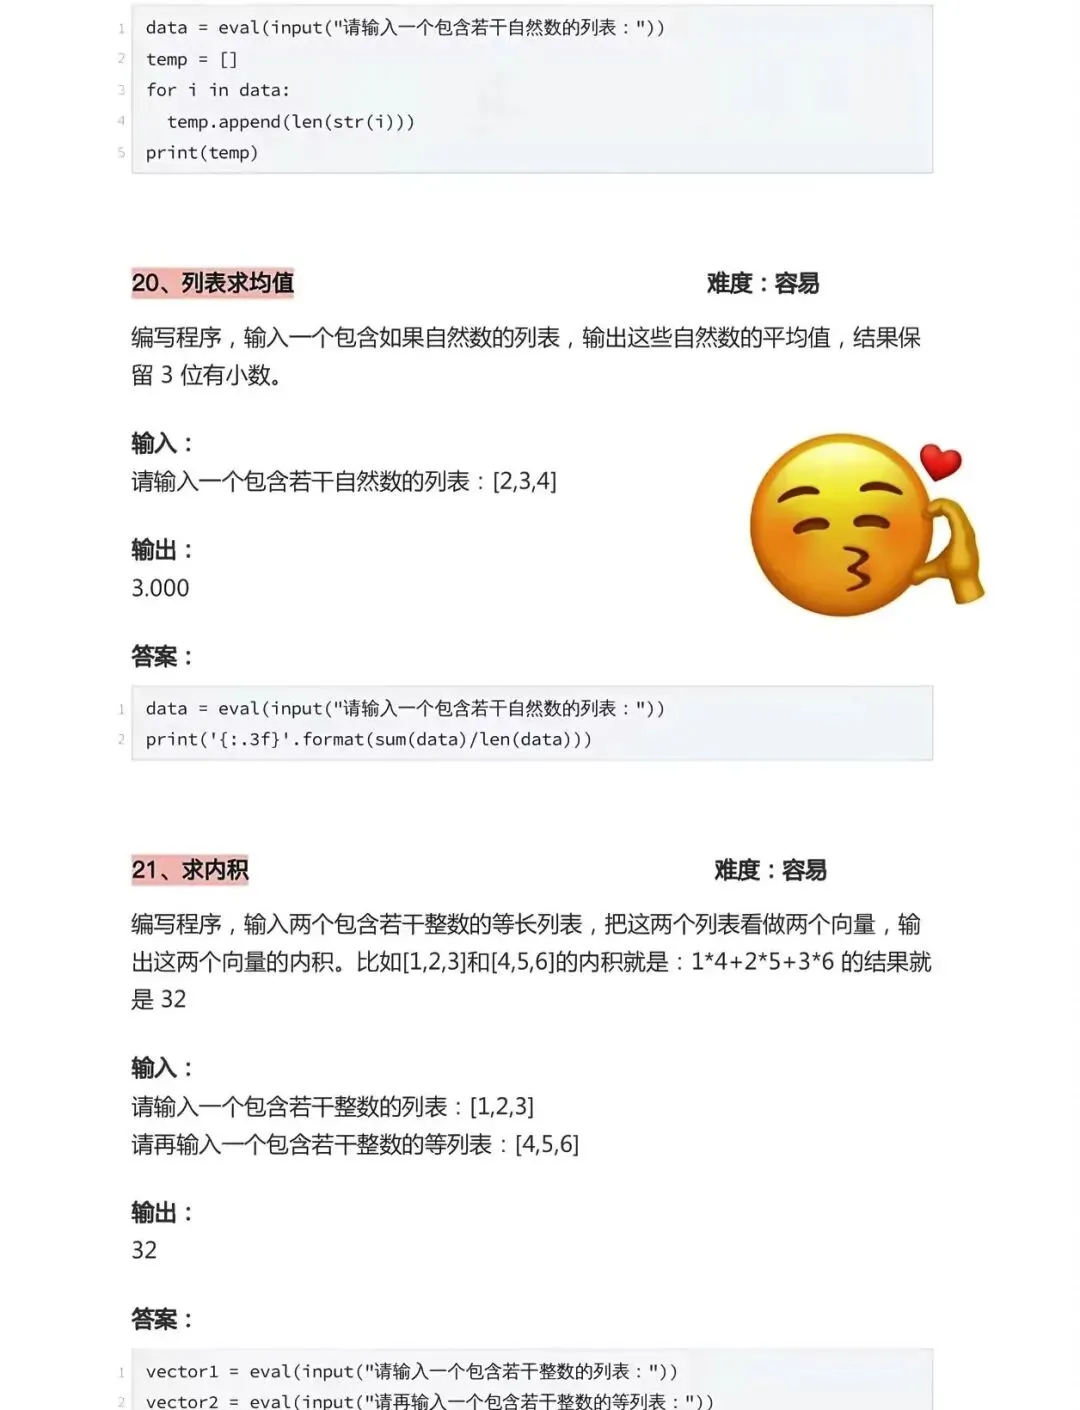The width and height of the screenshot is (1080, 1410).
Task: Click the output value 32
Action: pyautogui.click(x=144, y=1250)
